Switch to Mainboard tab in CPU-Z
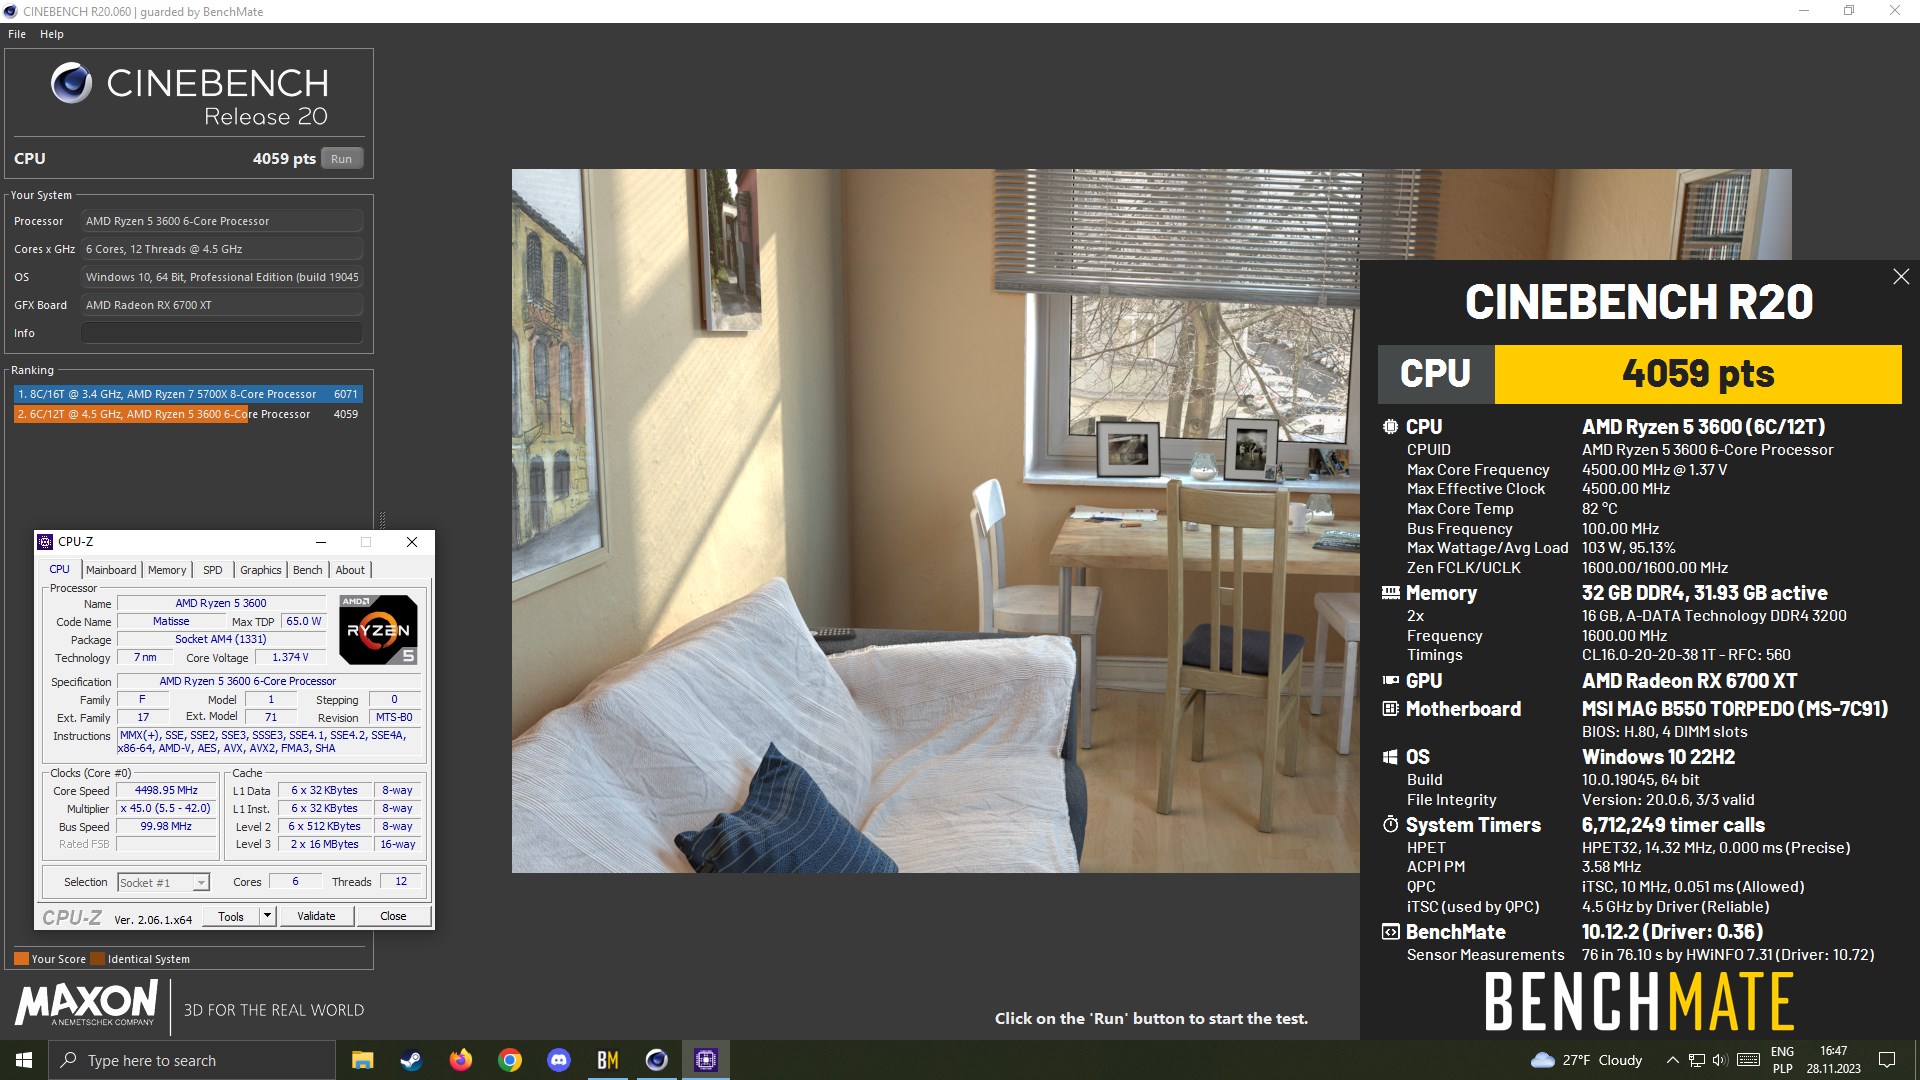The image size is (1920, 1080). 111,570
